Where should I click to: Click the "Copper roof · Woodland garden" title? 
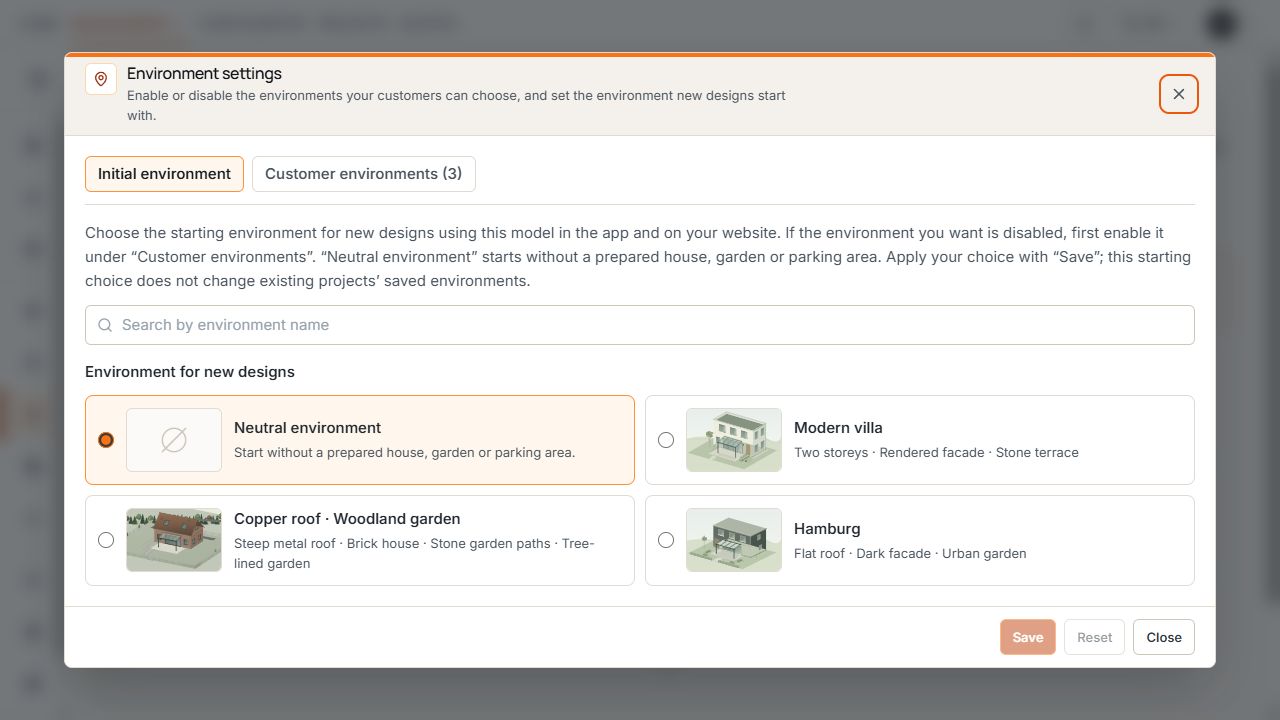[x=347, y=519]
